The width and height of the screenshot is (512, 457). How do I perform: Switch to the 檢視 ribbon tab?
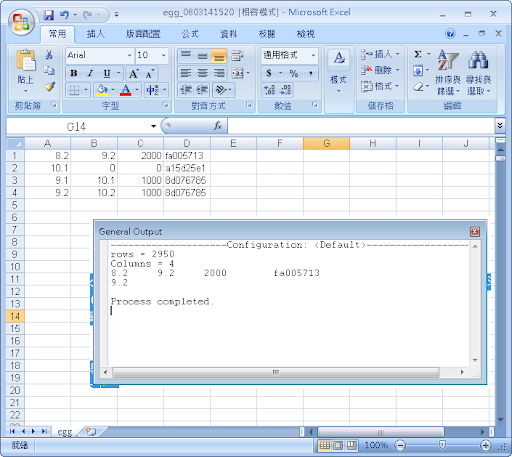coord(306,34)
